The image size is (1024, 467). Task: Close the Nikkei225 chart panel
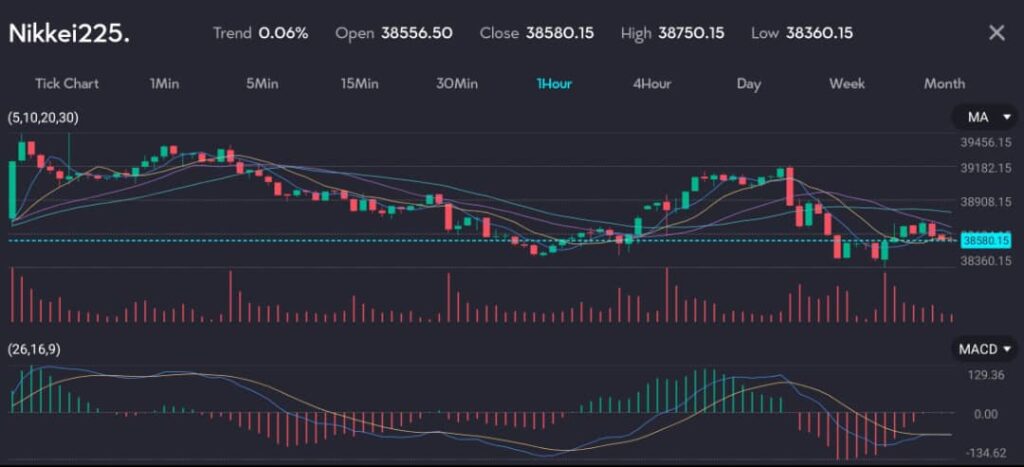[x=996, y=33]
